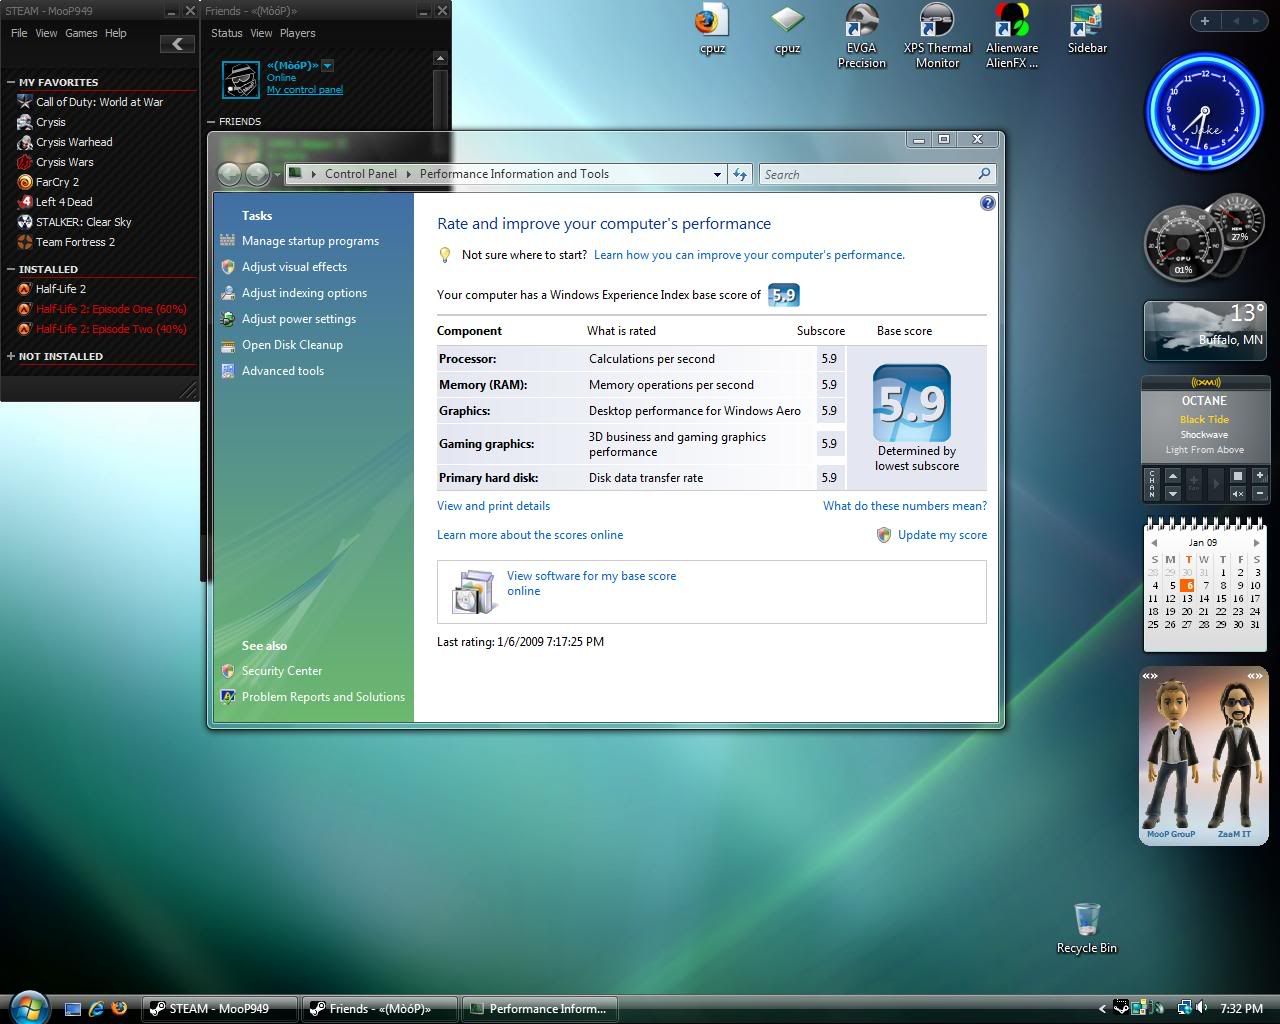Open help in the Performance Information window
1280x1024 pixels.
tap(988, 203)
